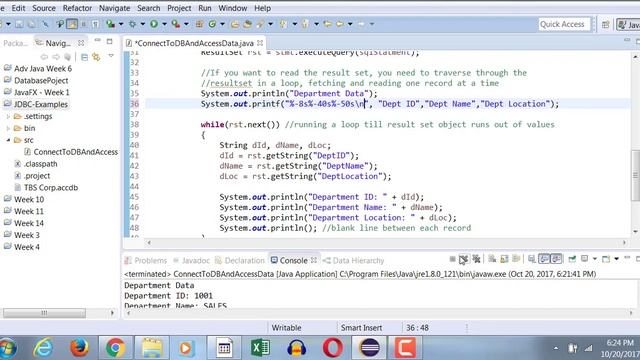Open the Window menu
Screen dimensions: 640x360
[233, 8]
